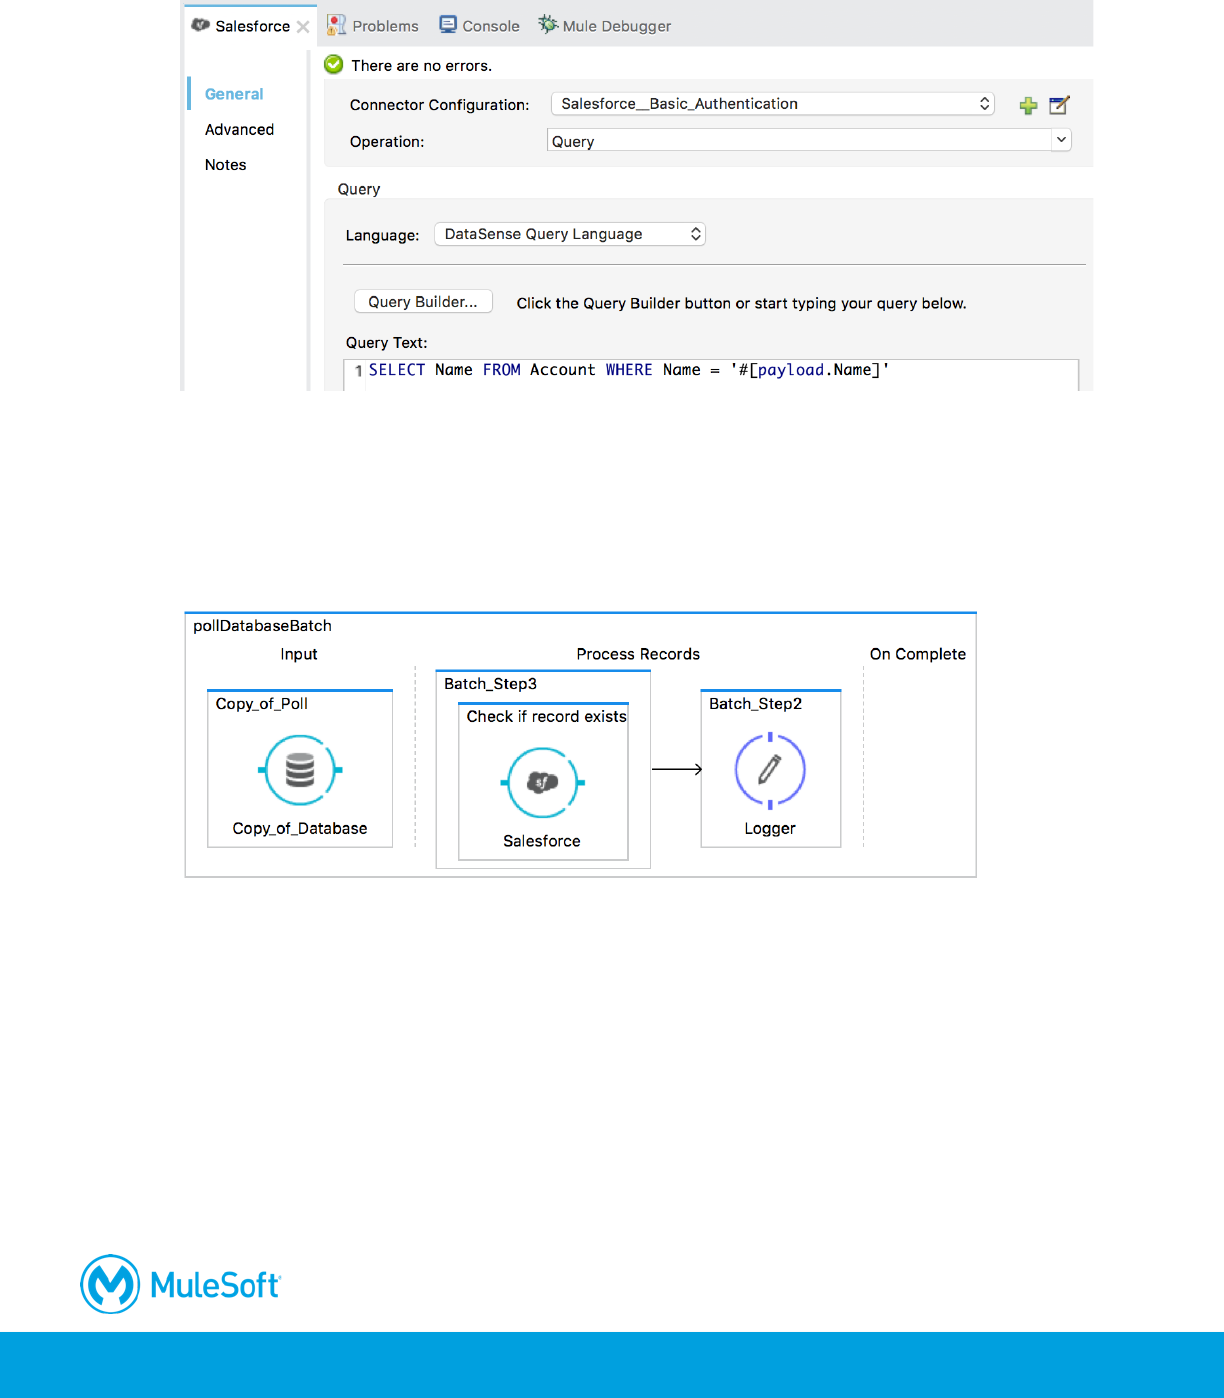Open the Connector Configuration dropdown
This screenshot has height=1398, width=1224.
[x=772, y=104]
